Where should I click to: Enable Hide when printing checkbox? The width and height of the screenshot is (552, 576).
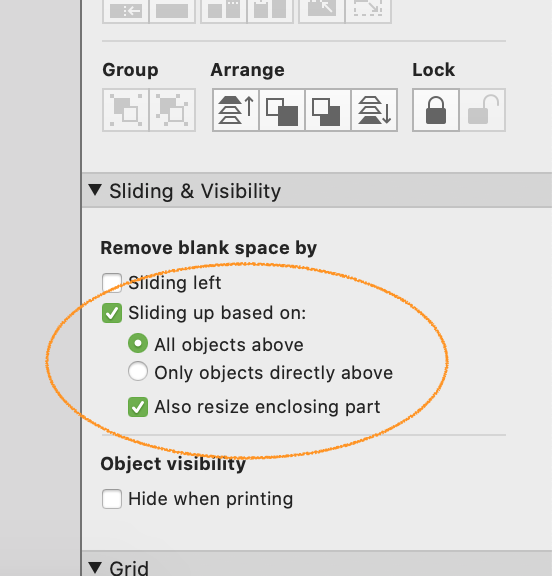coord(112,499)
